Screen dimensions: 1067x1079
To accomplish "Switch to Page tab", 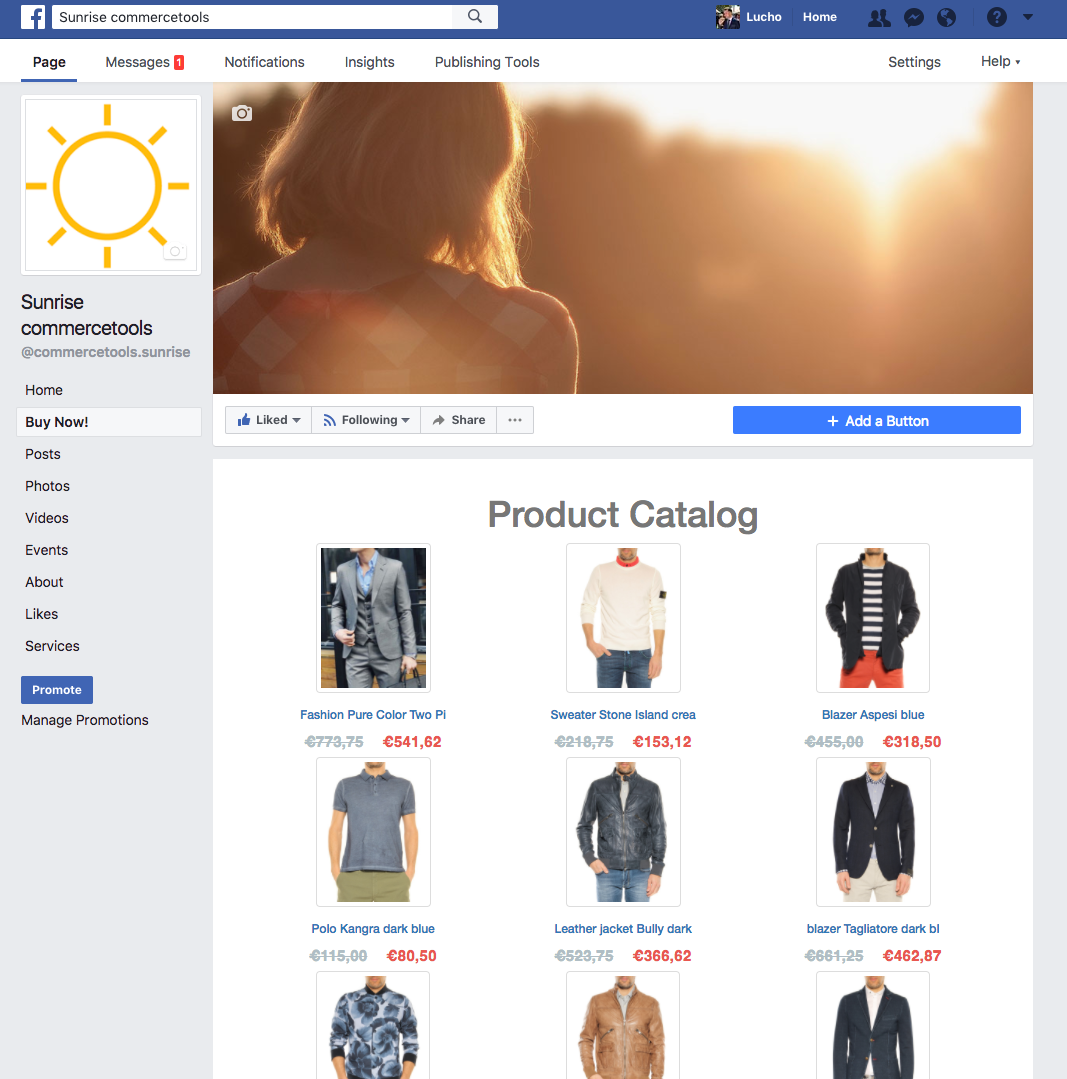I will (x=49, y=62).
